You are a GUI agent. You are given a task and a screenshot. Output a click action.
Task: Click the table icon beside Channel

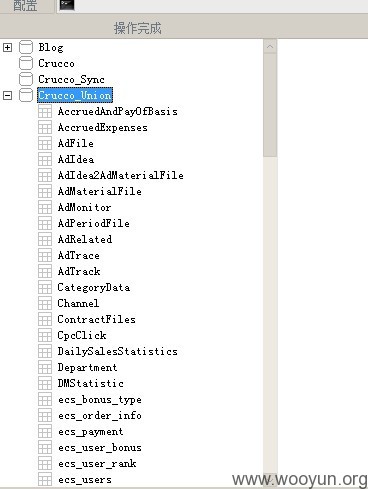pos(45,303)
